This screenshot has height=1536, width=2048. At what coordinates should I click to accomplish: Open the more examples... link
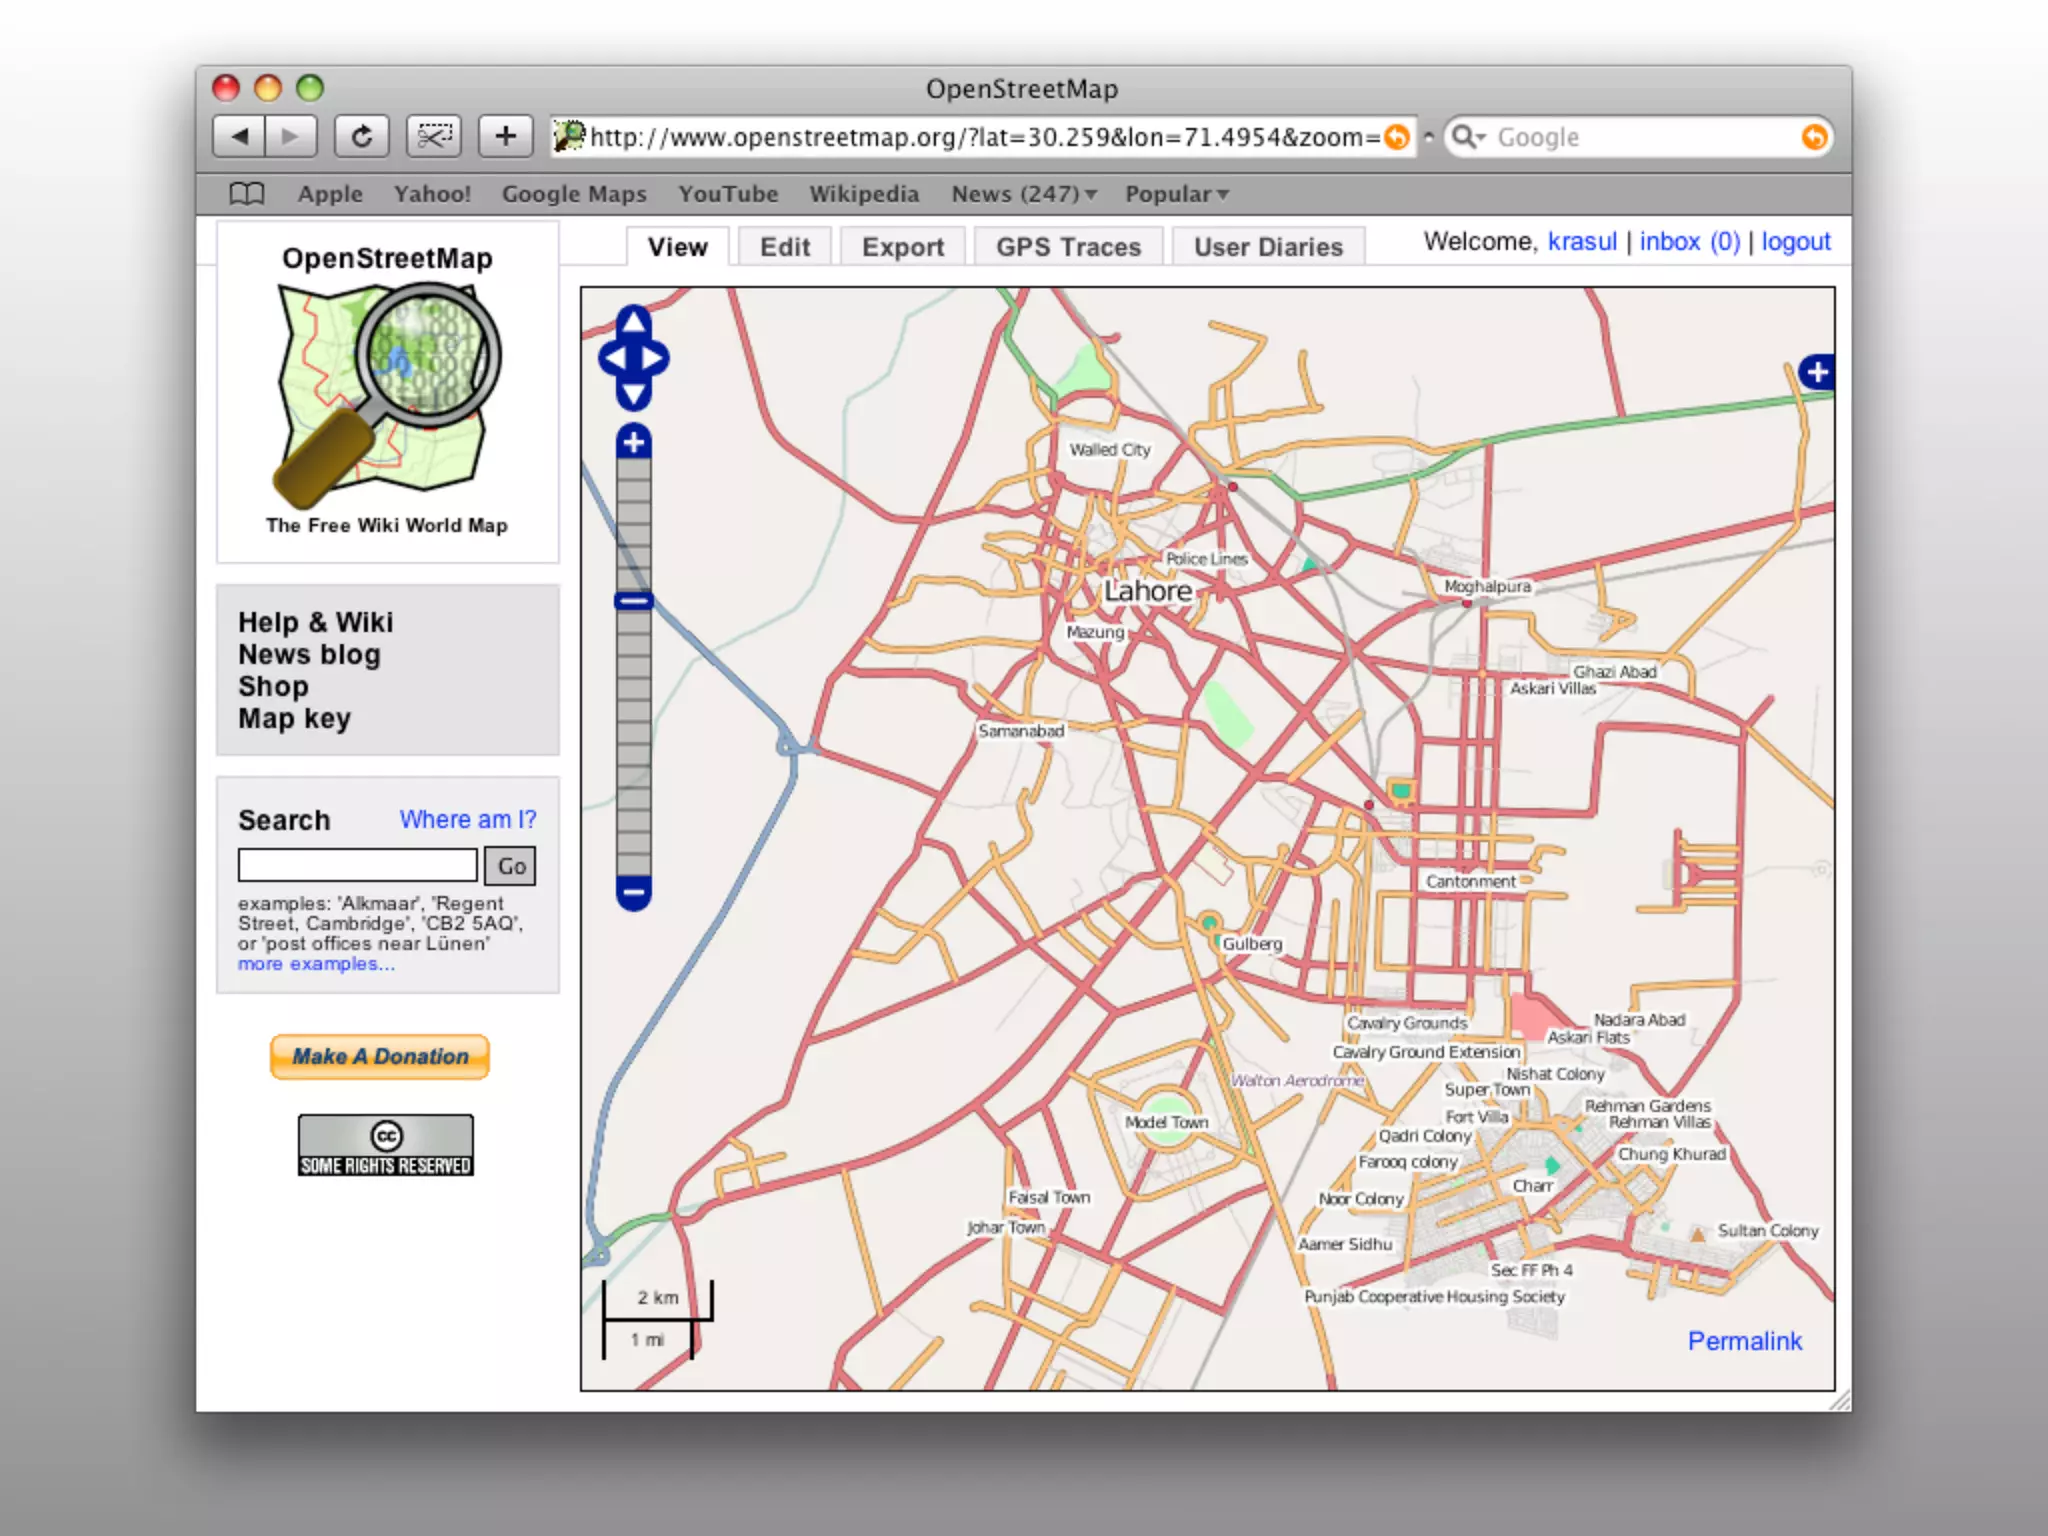(x=316, y=964)
